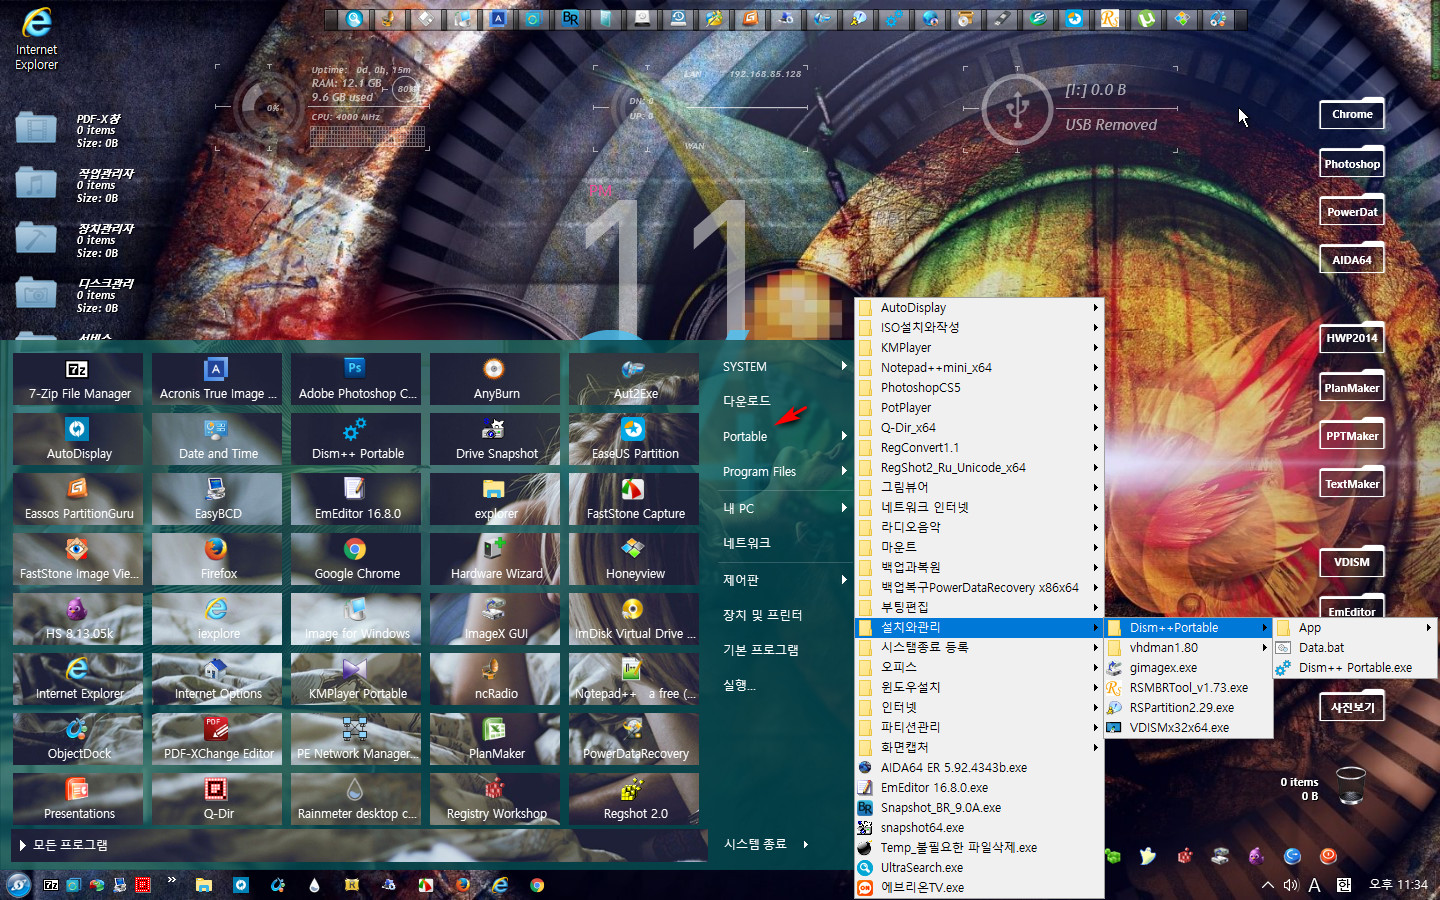Viewport: 1440px width, 900px height.
Task: Run UltraSearch.exe entry
Action: point(979,868)
